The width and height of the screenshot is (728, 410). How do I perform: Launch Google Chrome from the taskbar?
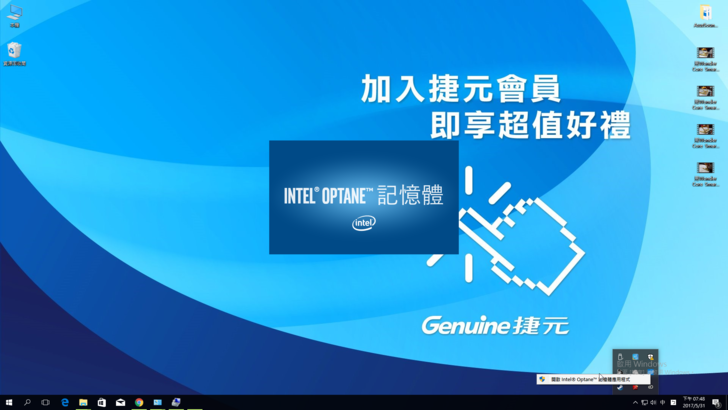click(139, 403)
